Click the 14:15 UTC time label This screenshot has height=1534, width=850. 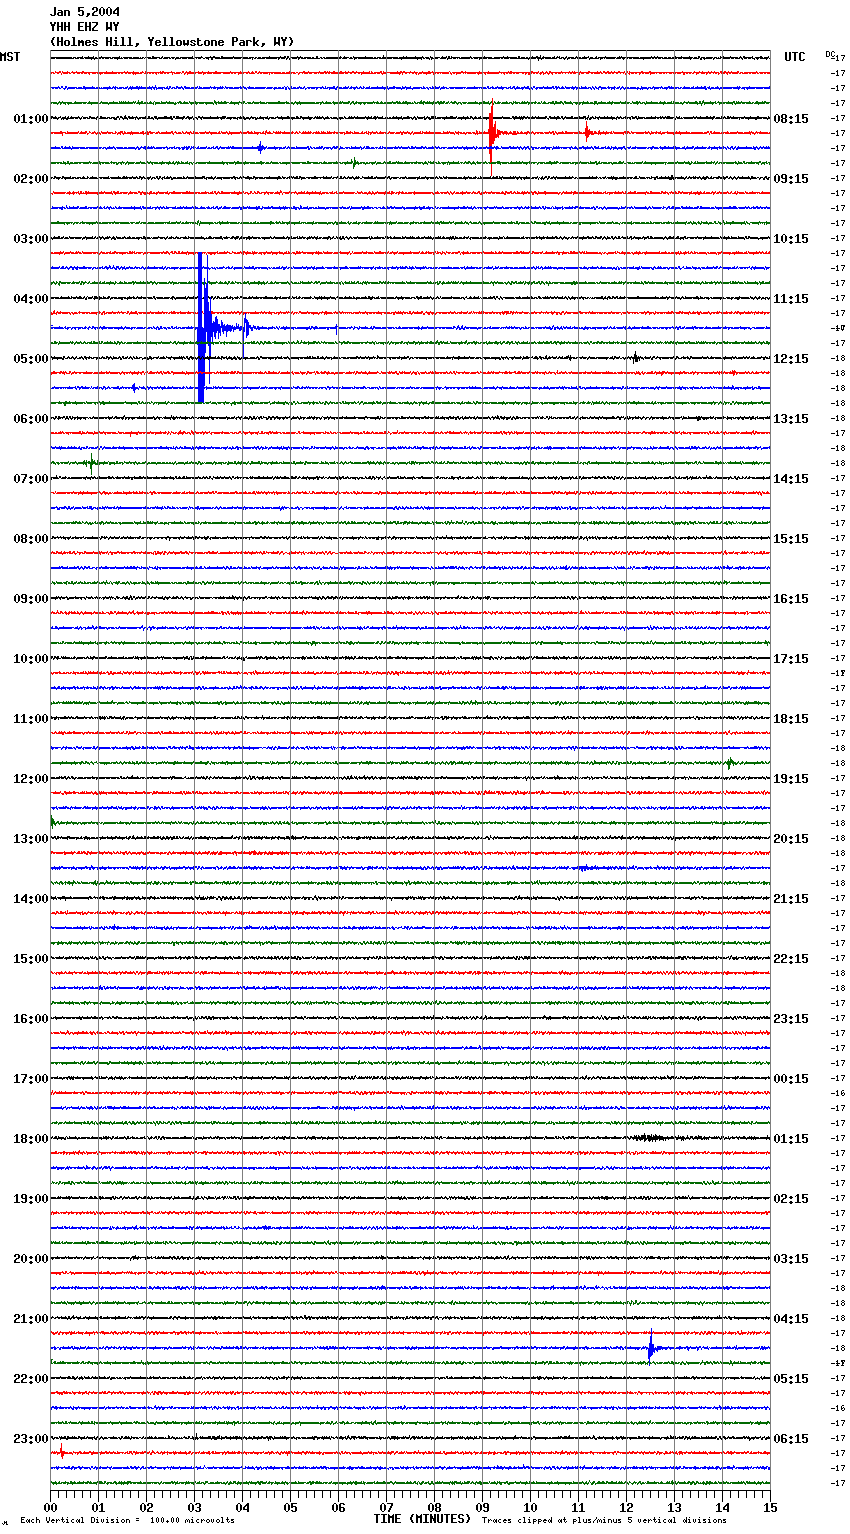click(x=791, y=479)
